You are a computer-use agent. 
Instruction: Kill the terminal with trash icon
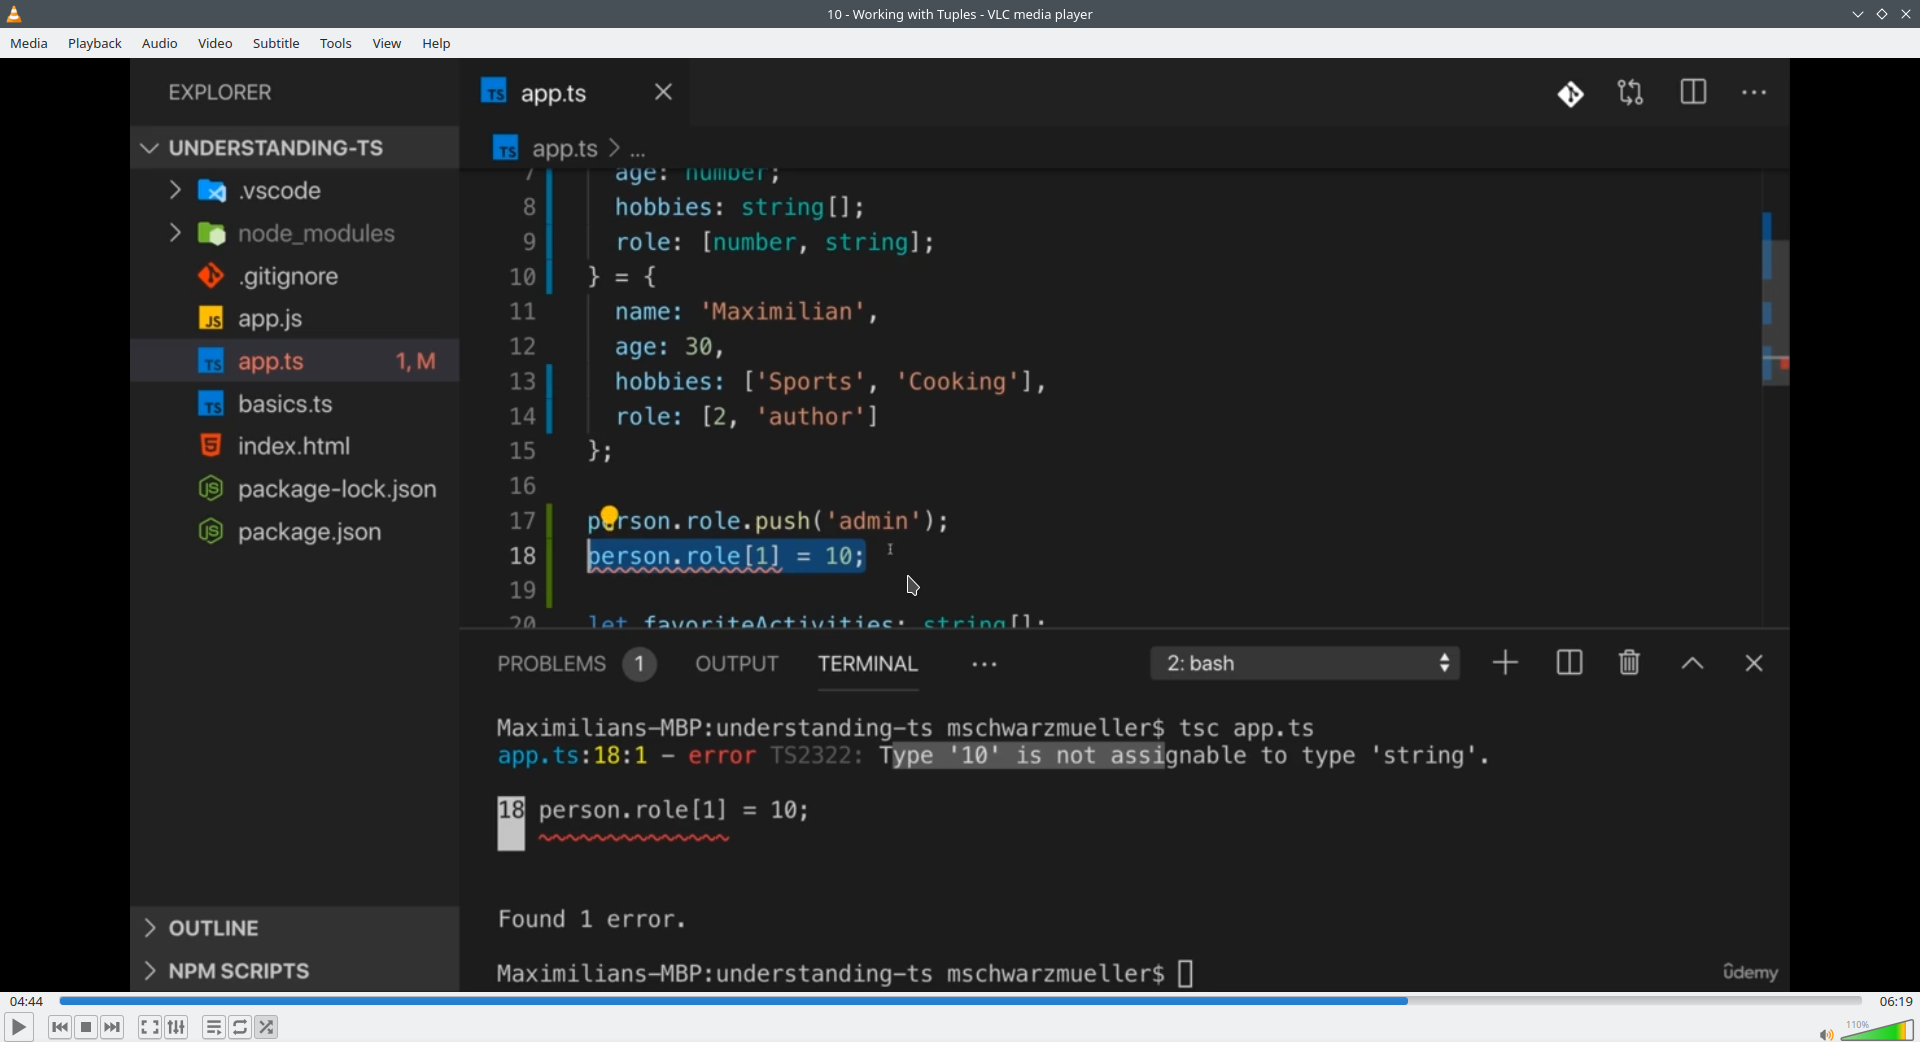point(1630,663)
